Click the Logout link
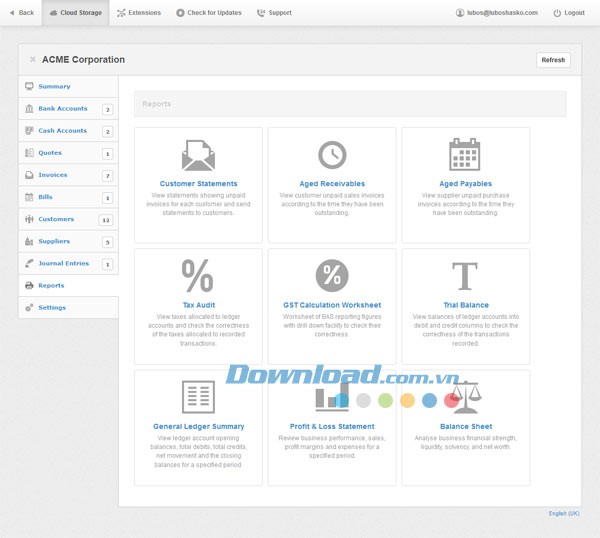 click(568, 13)
